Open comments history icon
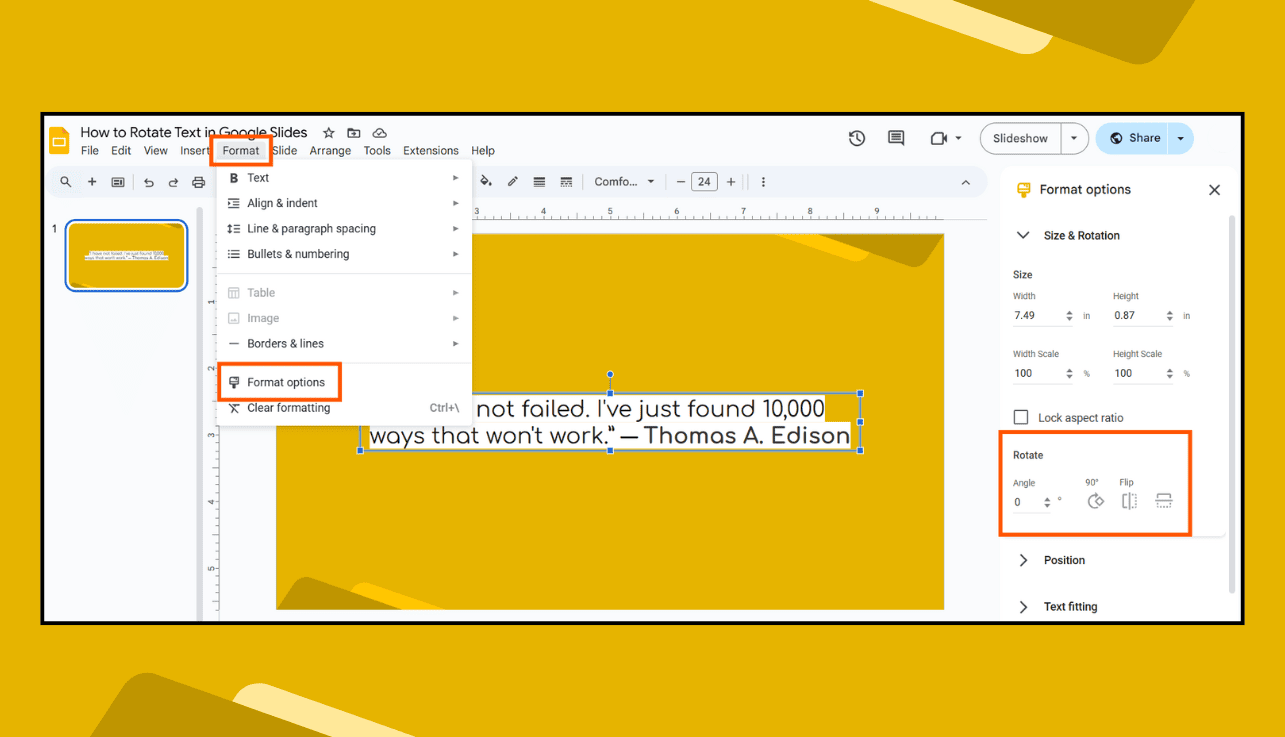 pyautogui.click(x=896, y=138)
